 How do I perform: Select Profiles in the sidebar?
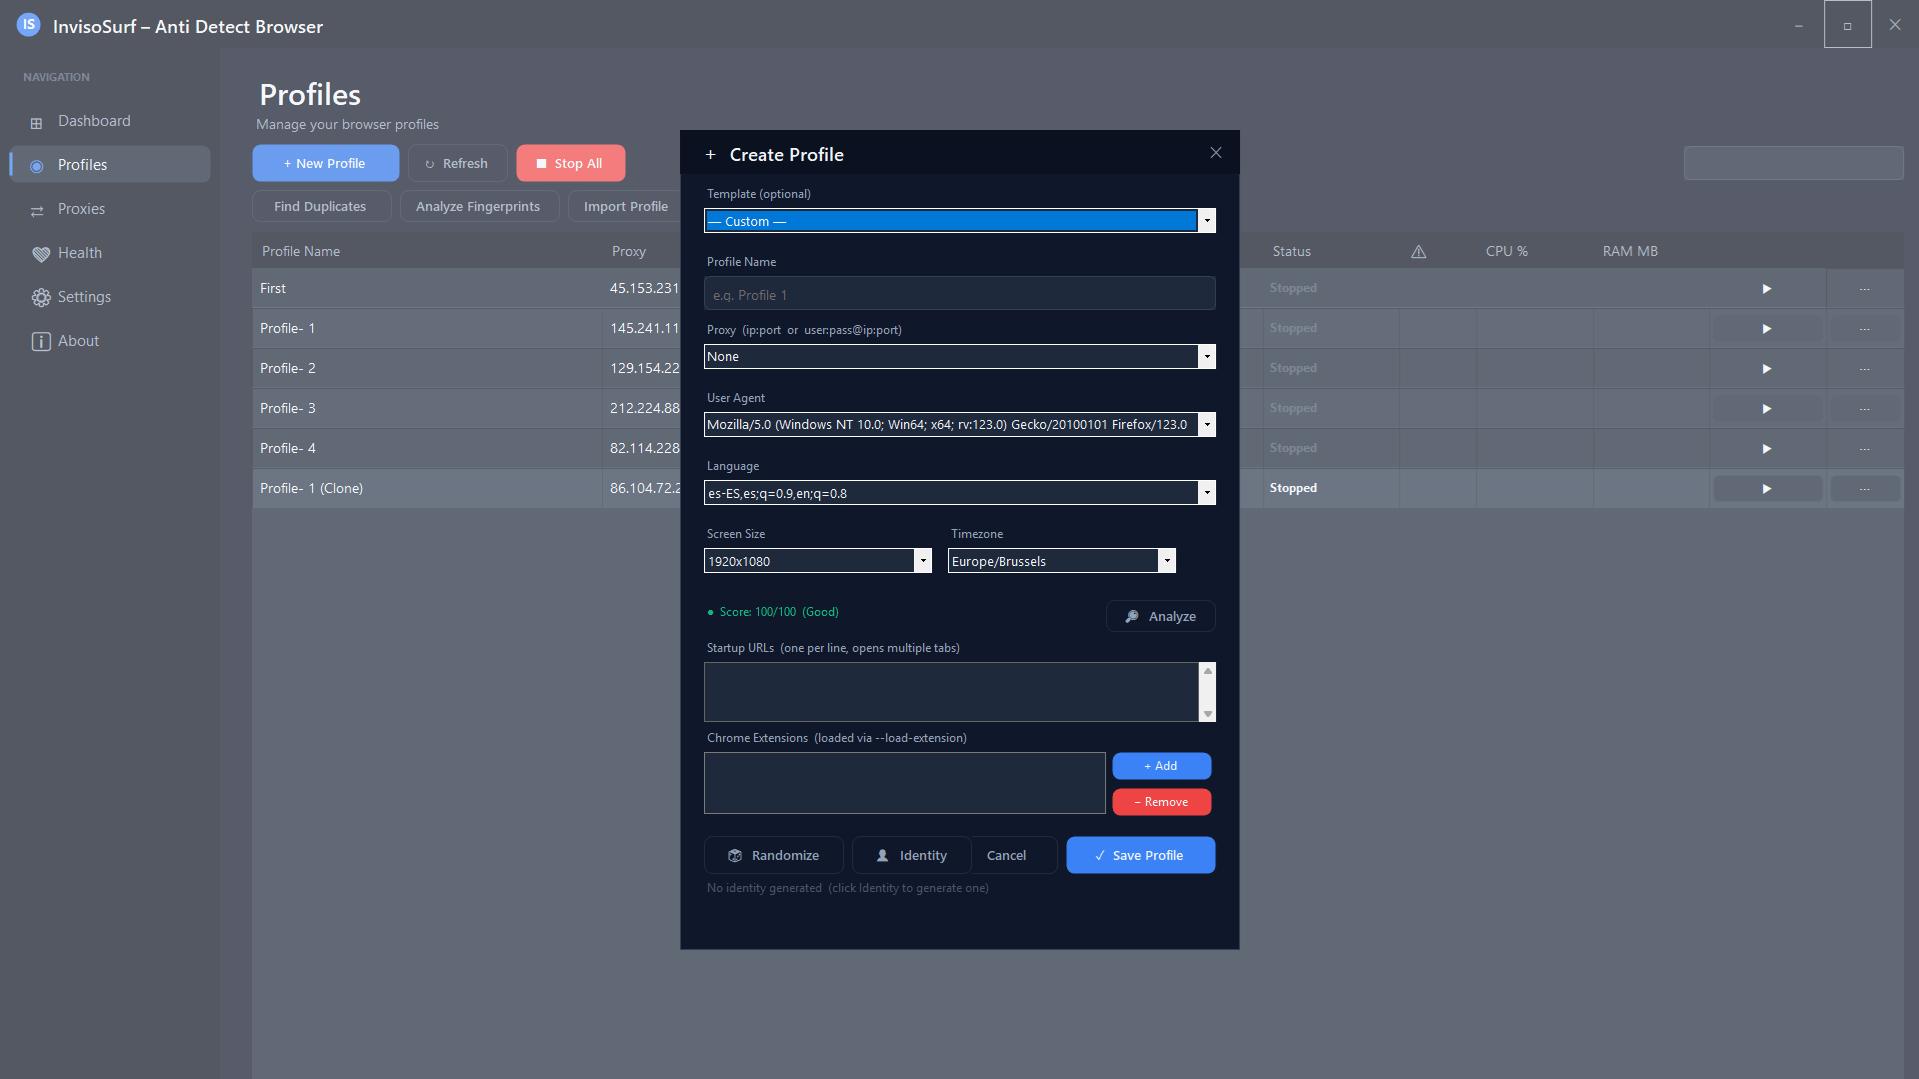pos(110,165)
